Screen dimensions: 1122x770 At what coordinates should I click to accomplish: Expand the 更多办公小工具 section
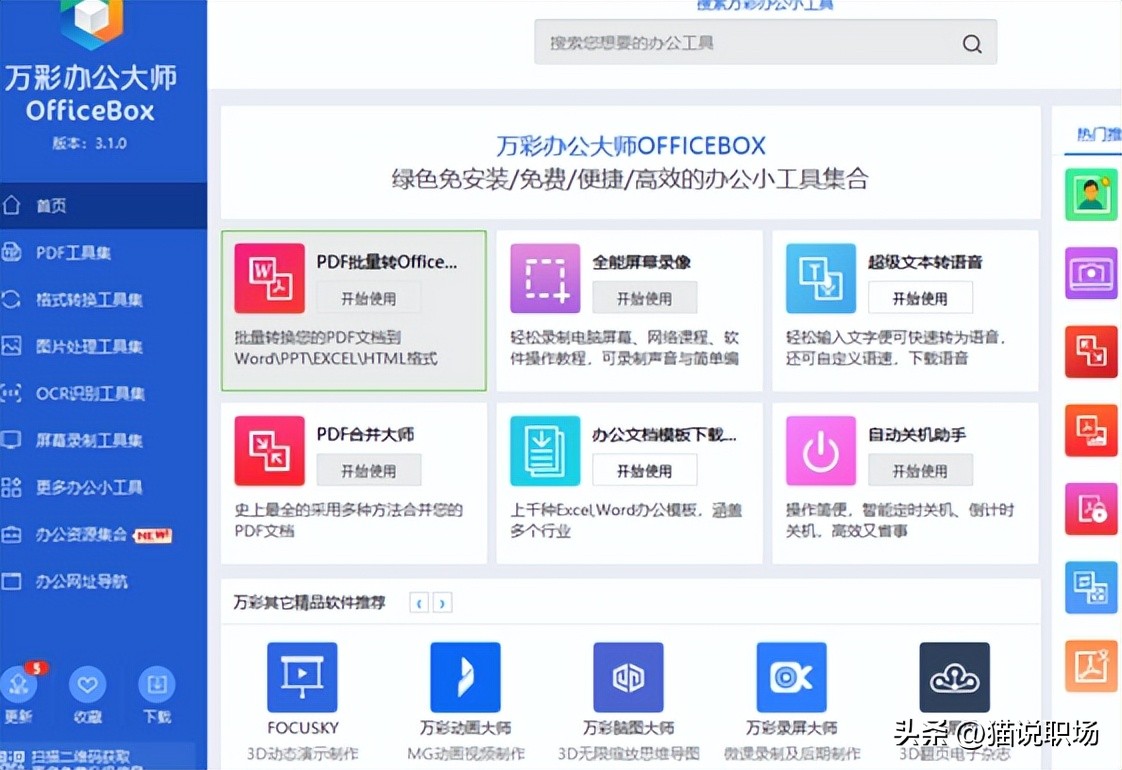(x=80, y=487)
